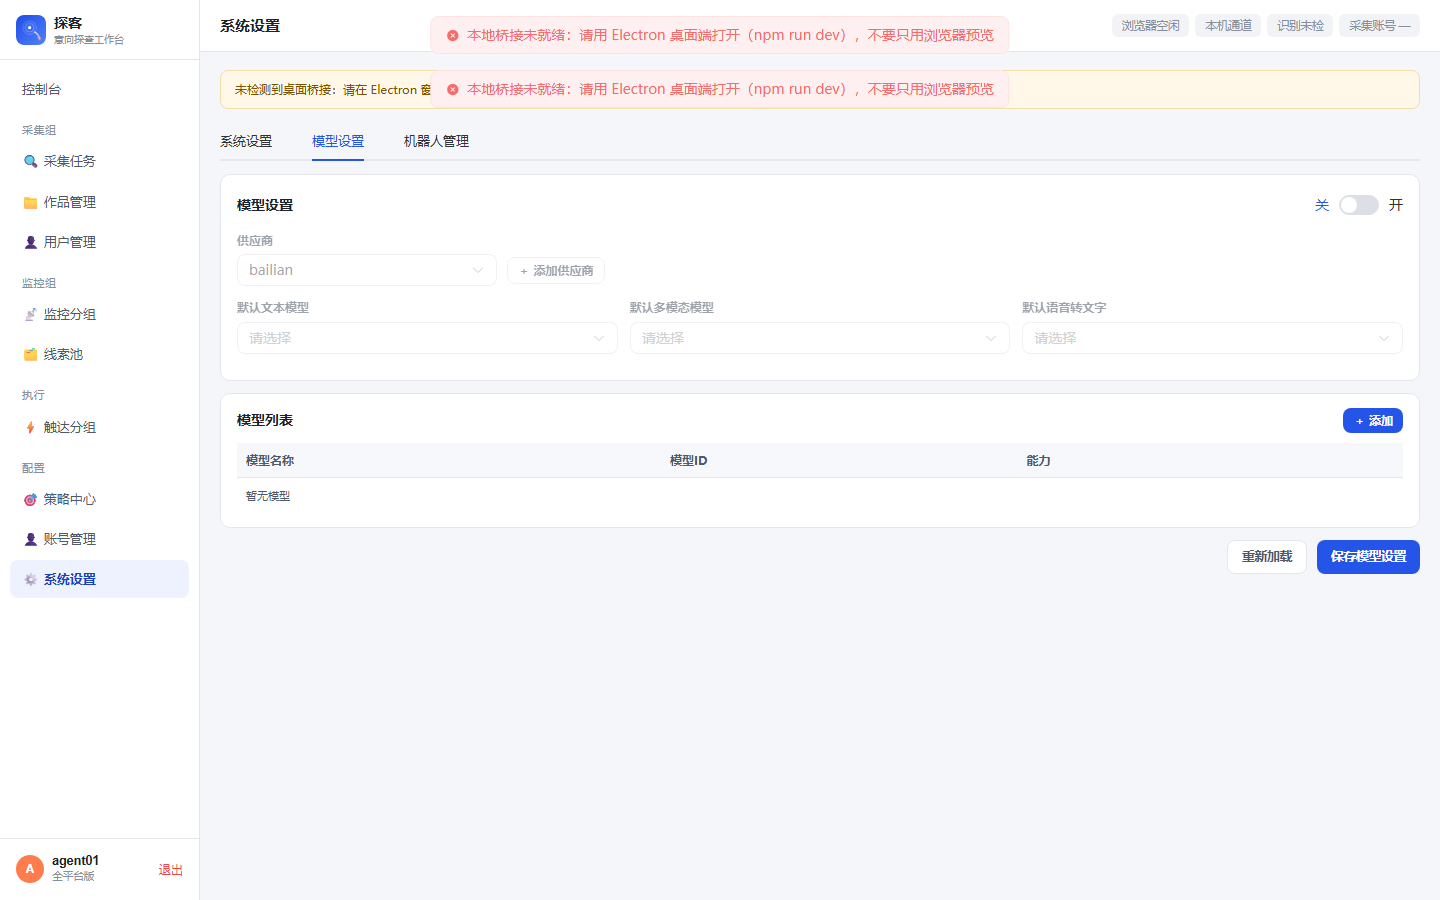The height and width of the screenshot is (900, 1440).
Task: Open the 供应商 bailian dropdown
Action: pos(367,270)
